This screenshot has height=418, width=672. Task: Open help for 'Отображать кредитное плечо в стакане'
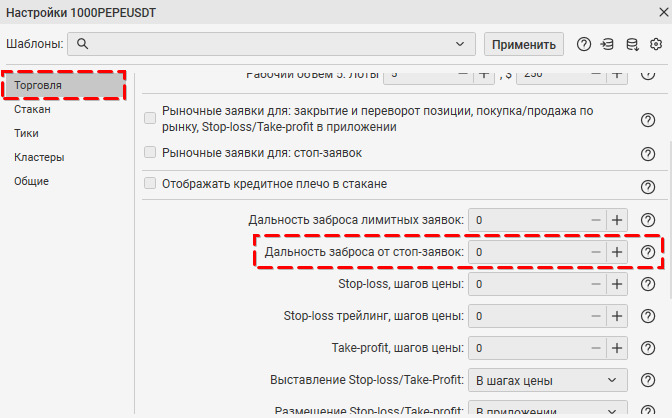click(647, 186)
